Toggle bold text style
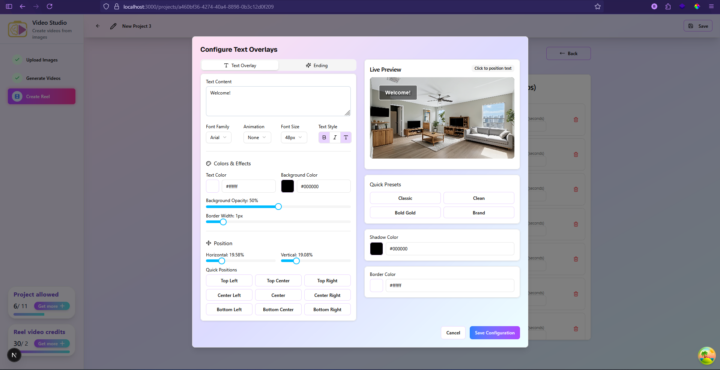This screenshot has width=720, height=370. point(324,137)
